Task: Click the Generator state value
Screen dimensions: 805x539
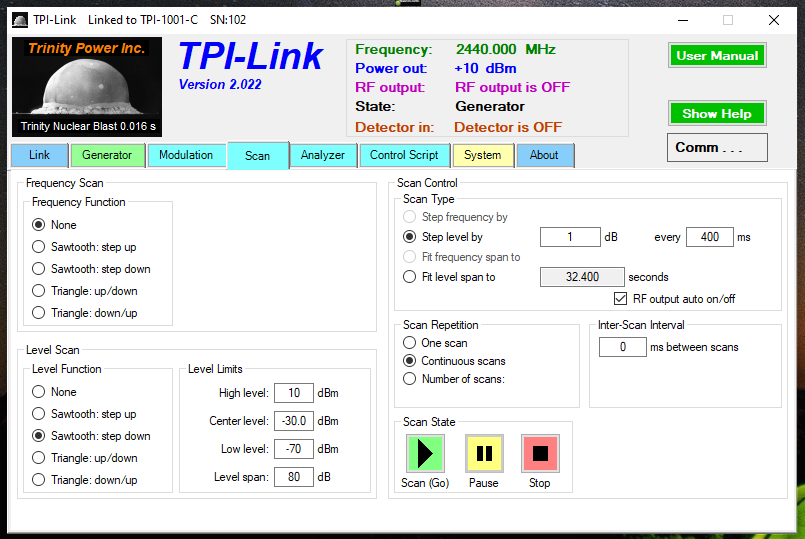Action: [490, 106]
